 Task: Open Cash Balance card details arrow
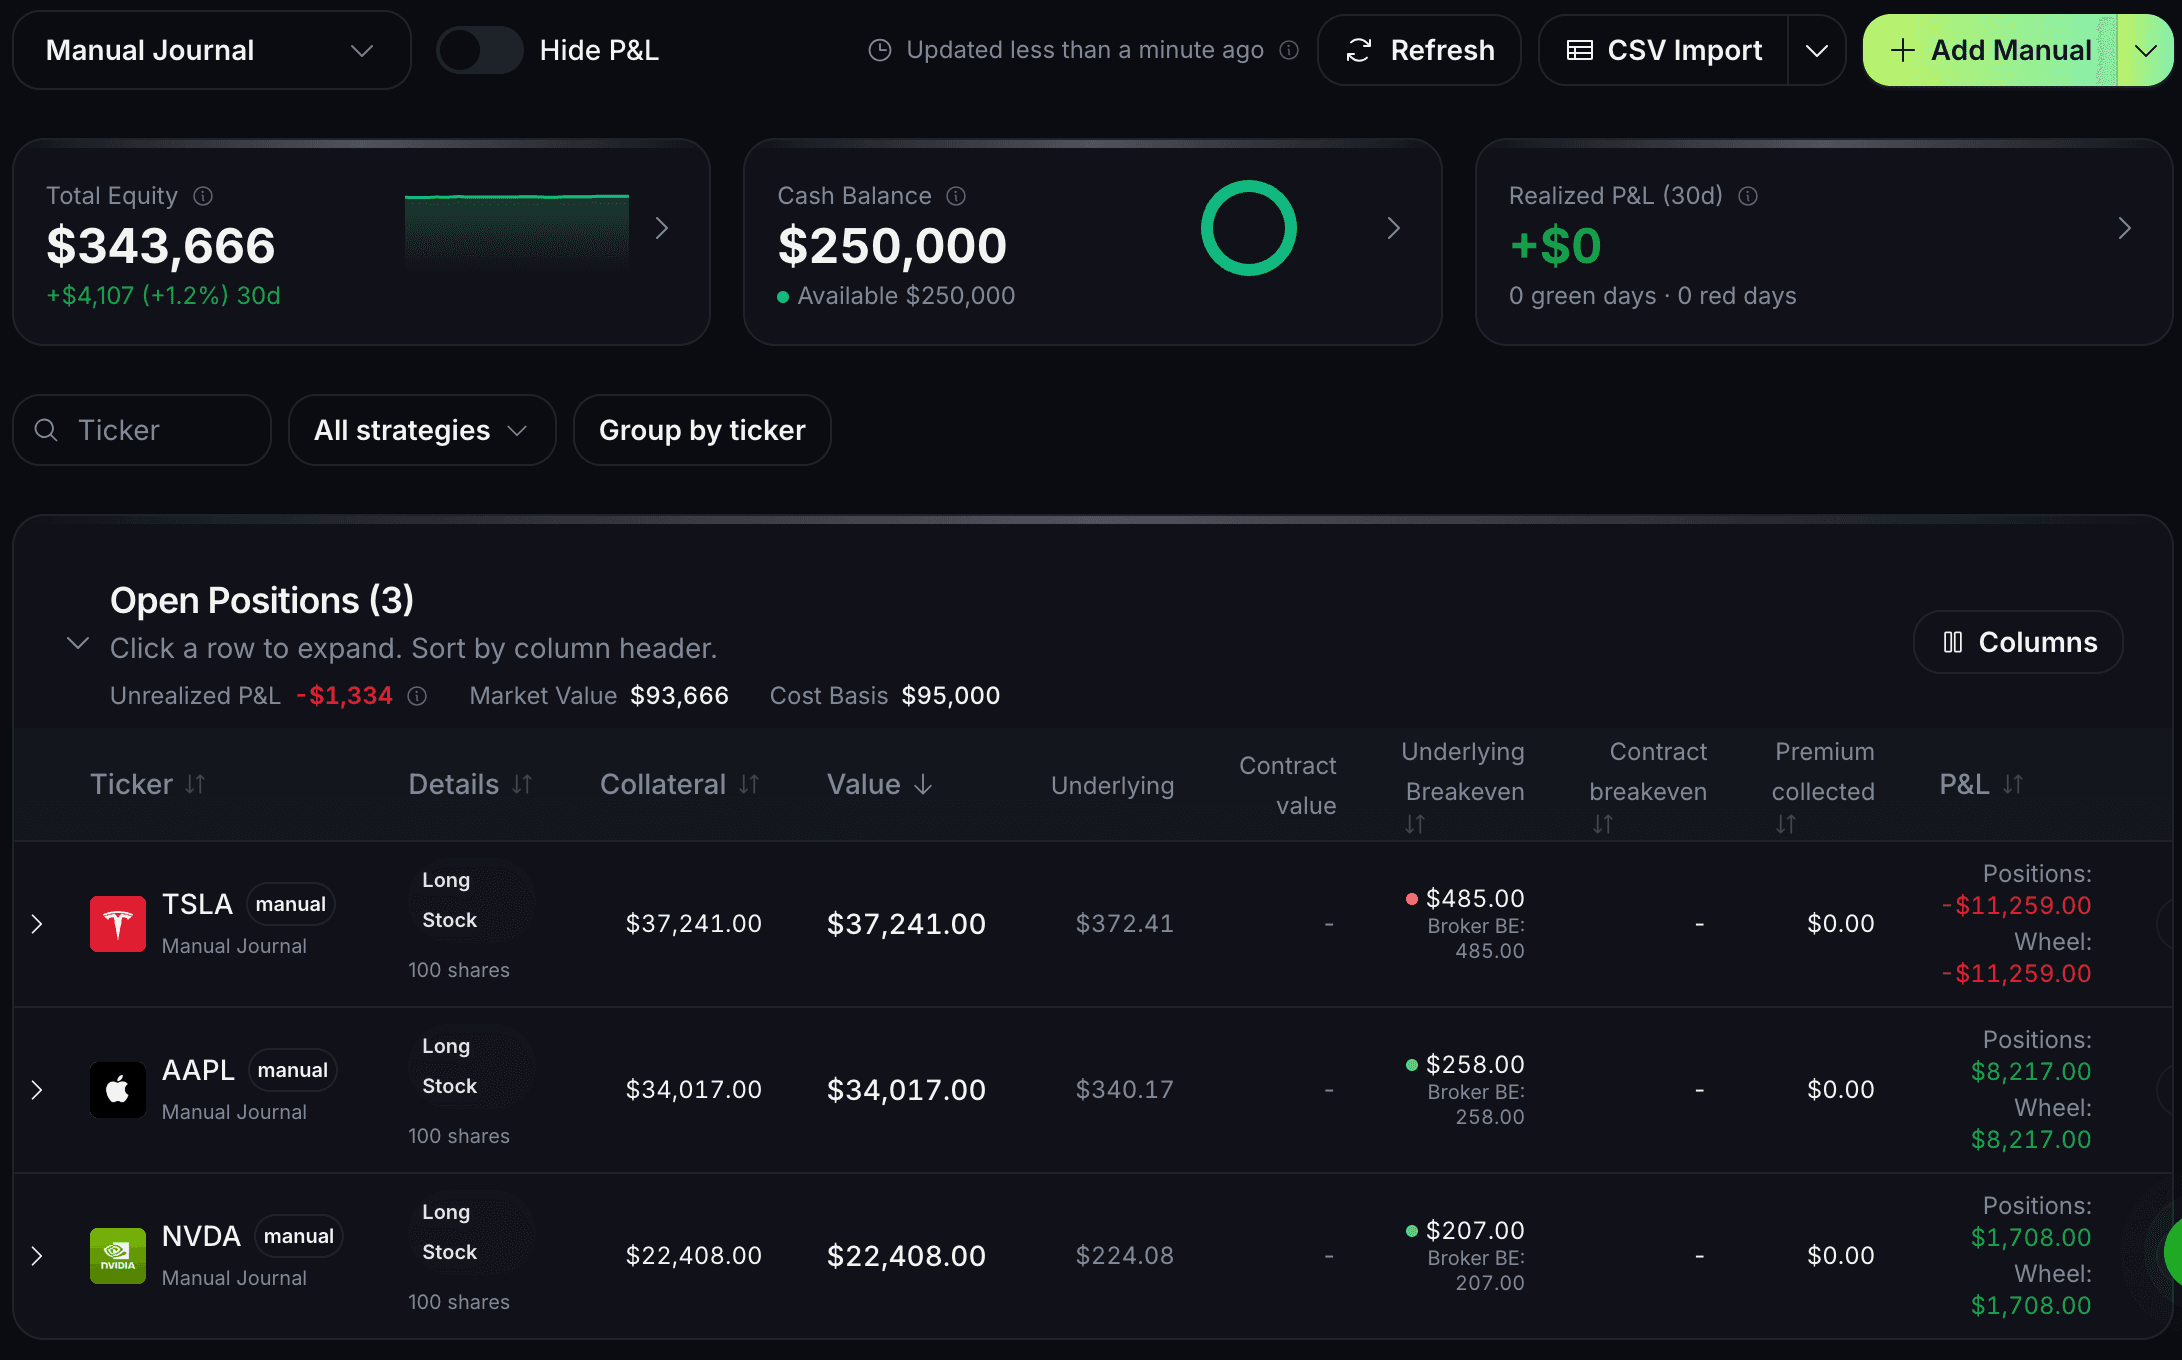click(x=1394, y=228)
